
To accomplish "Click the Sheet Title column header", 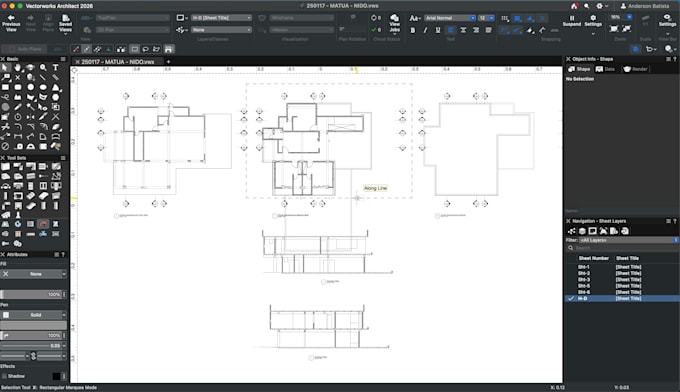I will pos(628,258).
